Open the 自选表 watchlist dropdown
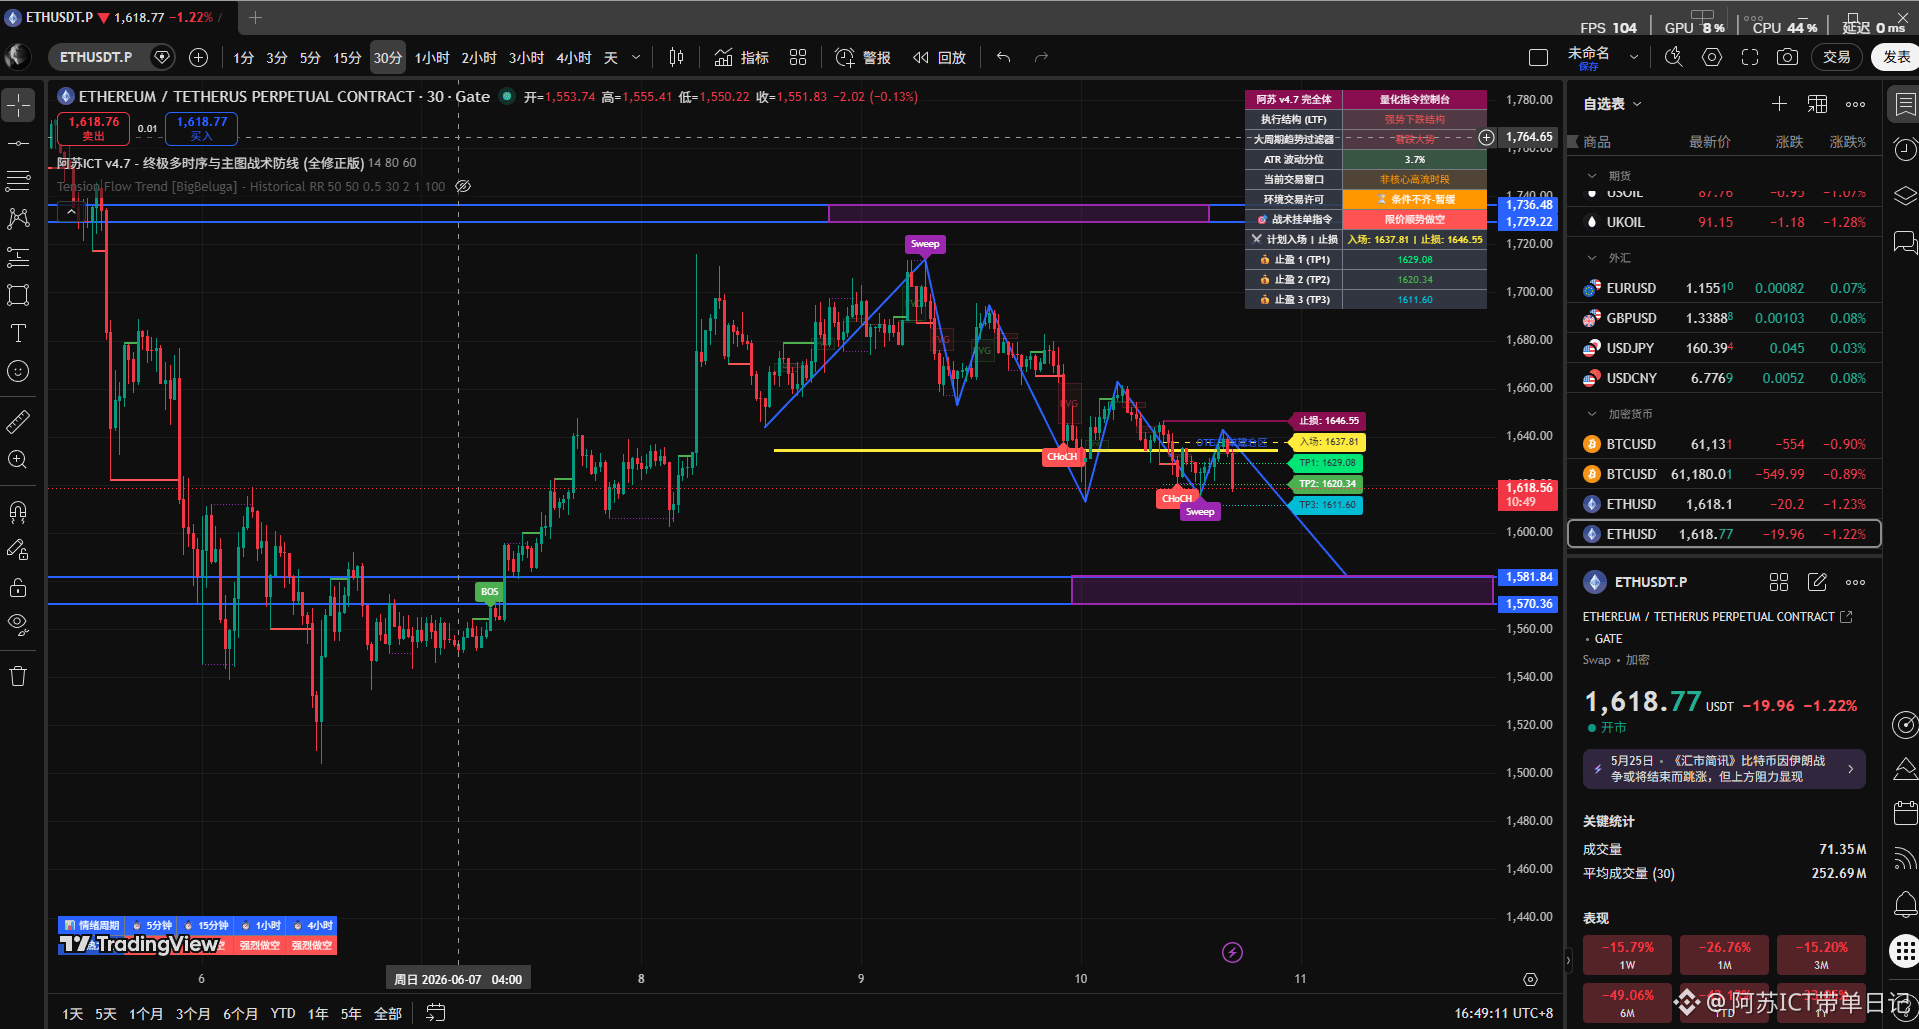Viewport: 1919px width, 1029px height. click(1612, 104)
